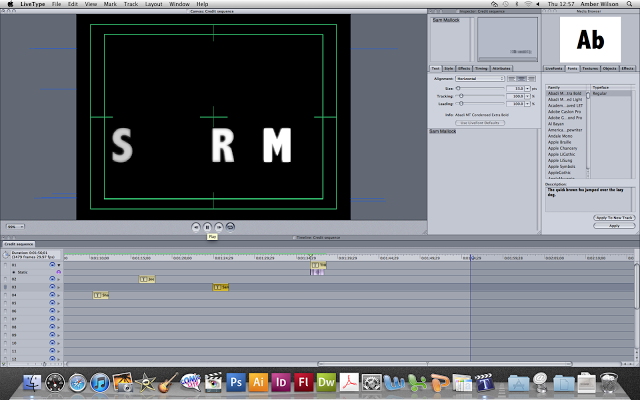640x400 pixels.
Task: Toggle visibility eye of track 06
Action: (x=52, y=311)
